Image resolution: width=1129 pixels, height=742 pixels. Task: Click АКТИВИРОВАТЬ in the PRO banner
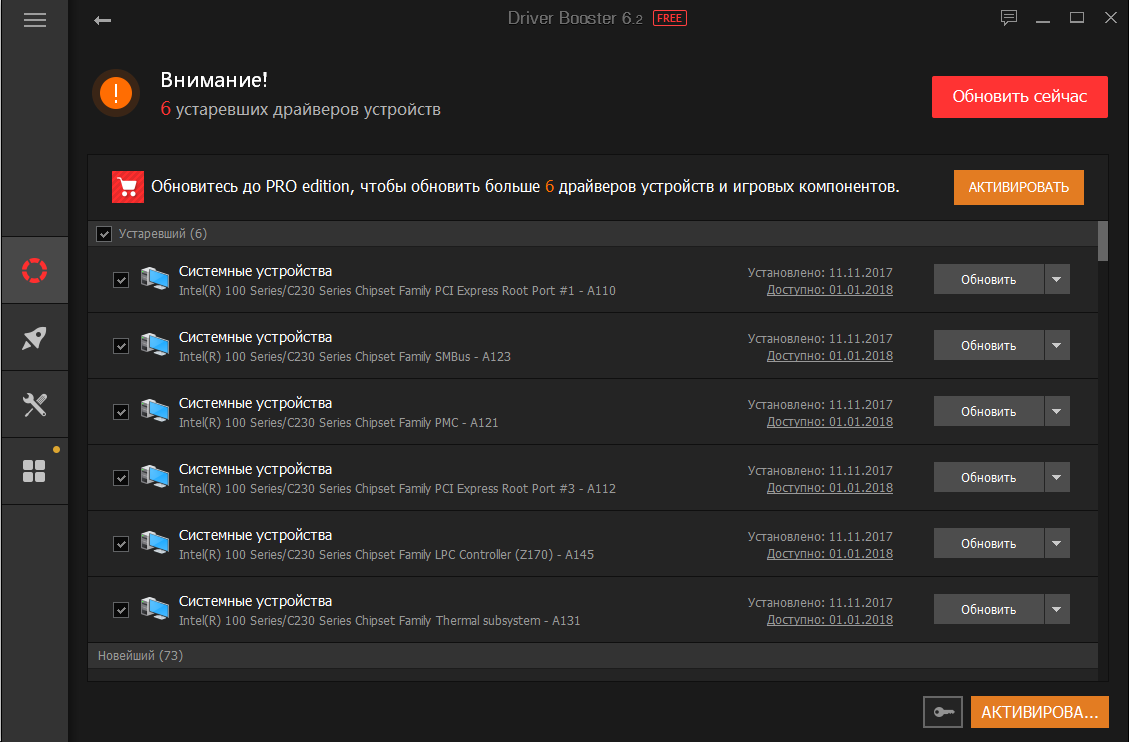[x=1018, y=187]
